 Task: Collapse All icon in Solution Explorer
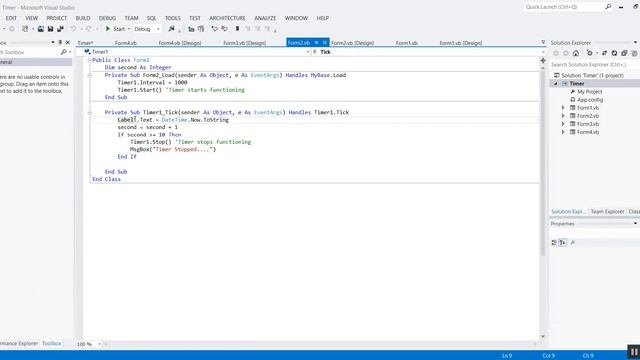[624, 53]
